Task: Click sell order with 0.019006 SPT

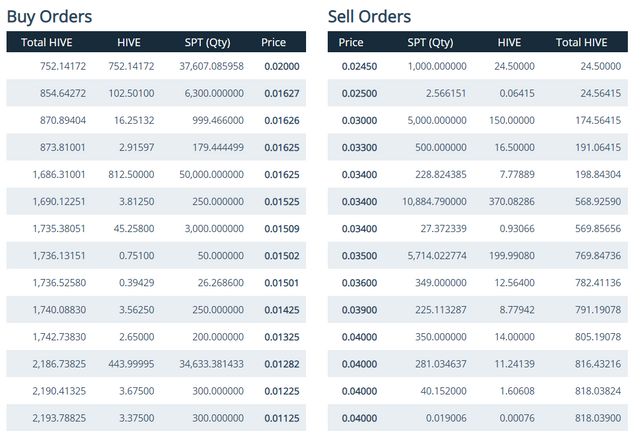Action: (478, 418)
